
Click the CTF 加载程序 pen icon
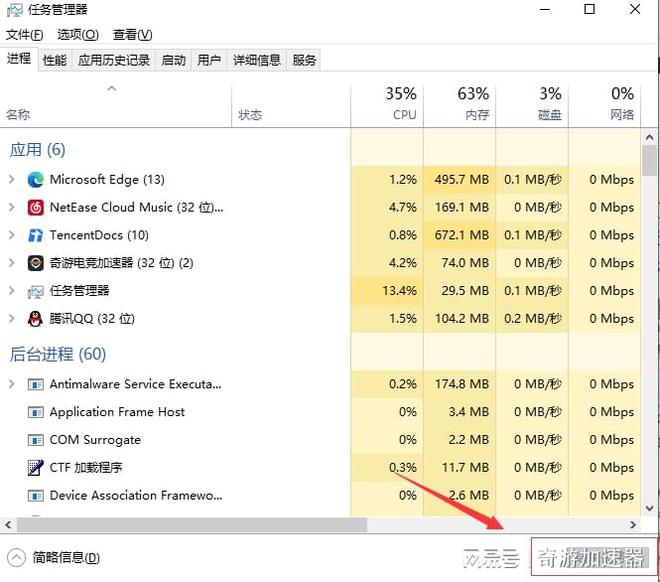click(x=35, y=468)
